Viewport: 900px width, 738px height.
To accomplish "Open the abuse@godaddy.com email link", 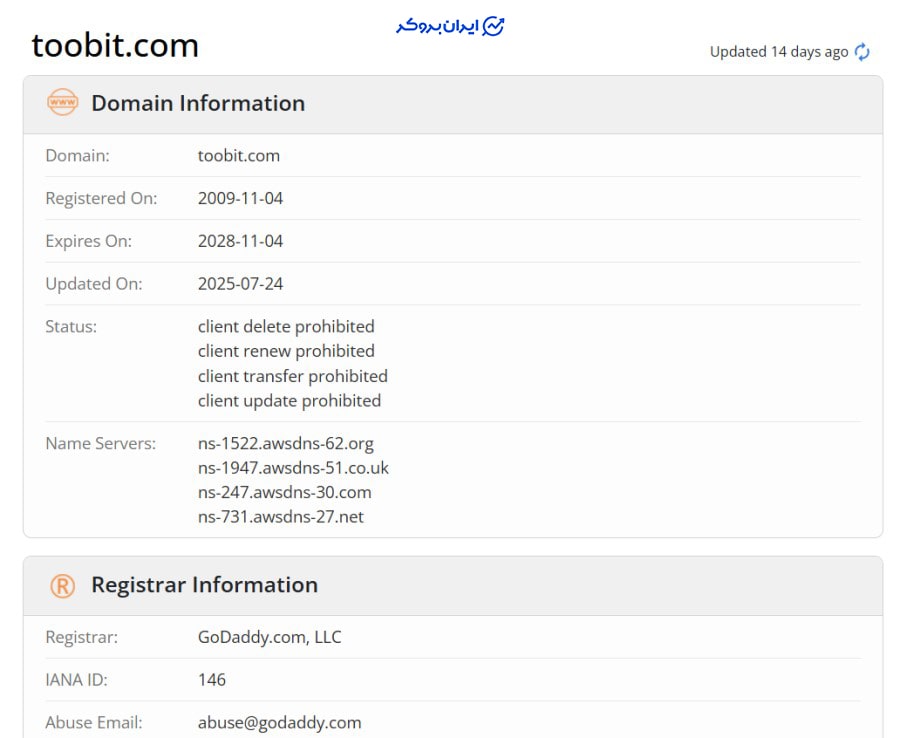I will [x=279, y=722].
